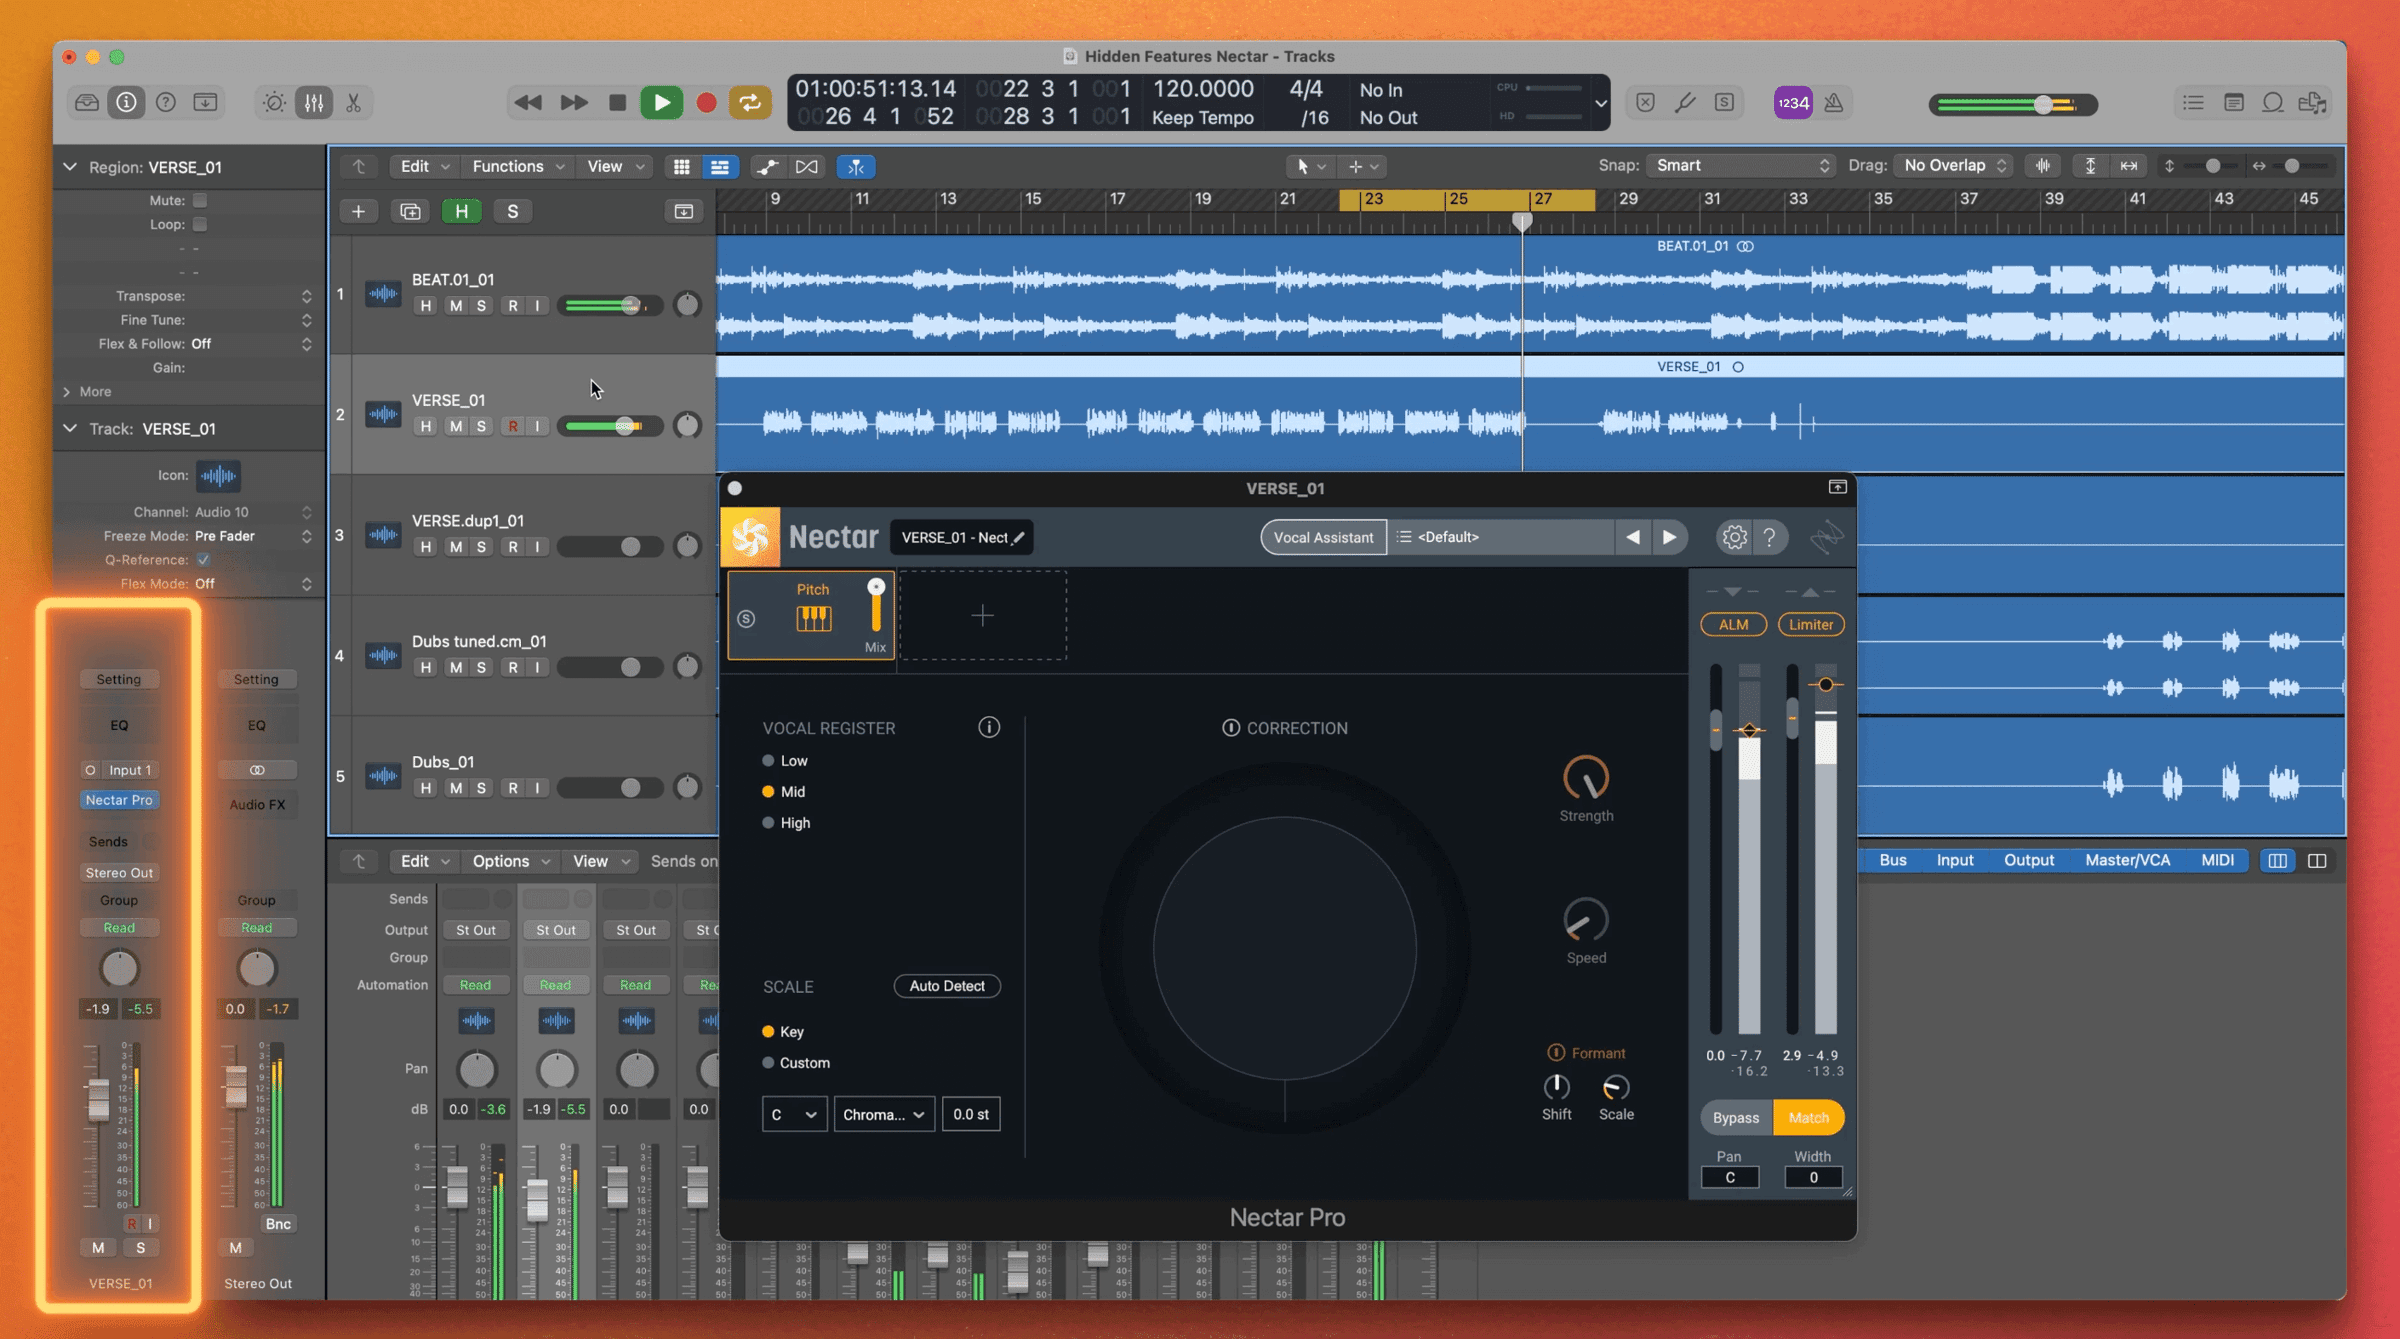Collapse the Region VERSE_01 section
Screen dimensions: 2400x1339
70,166
